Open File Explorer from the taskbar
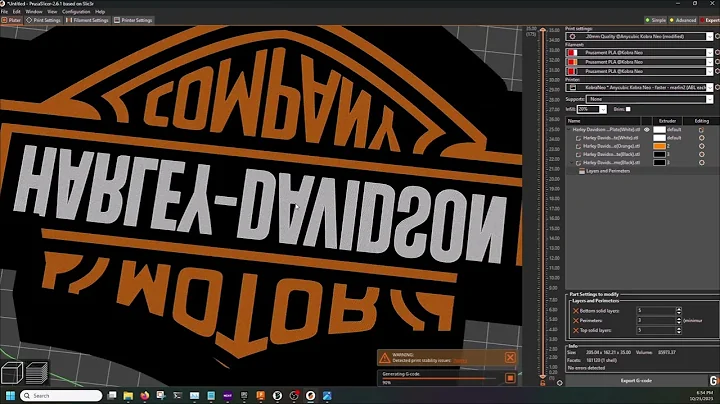The height and width of the screenshot is (404, 720). pyautogui.click(x=128, y=395)
